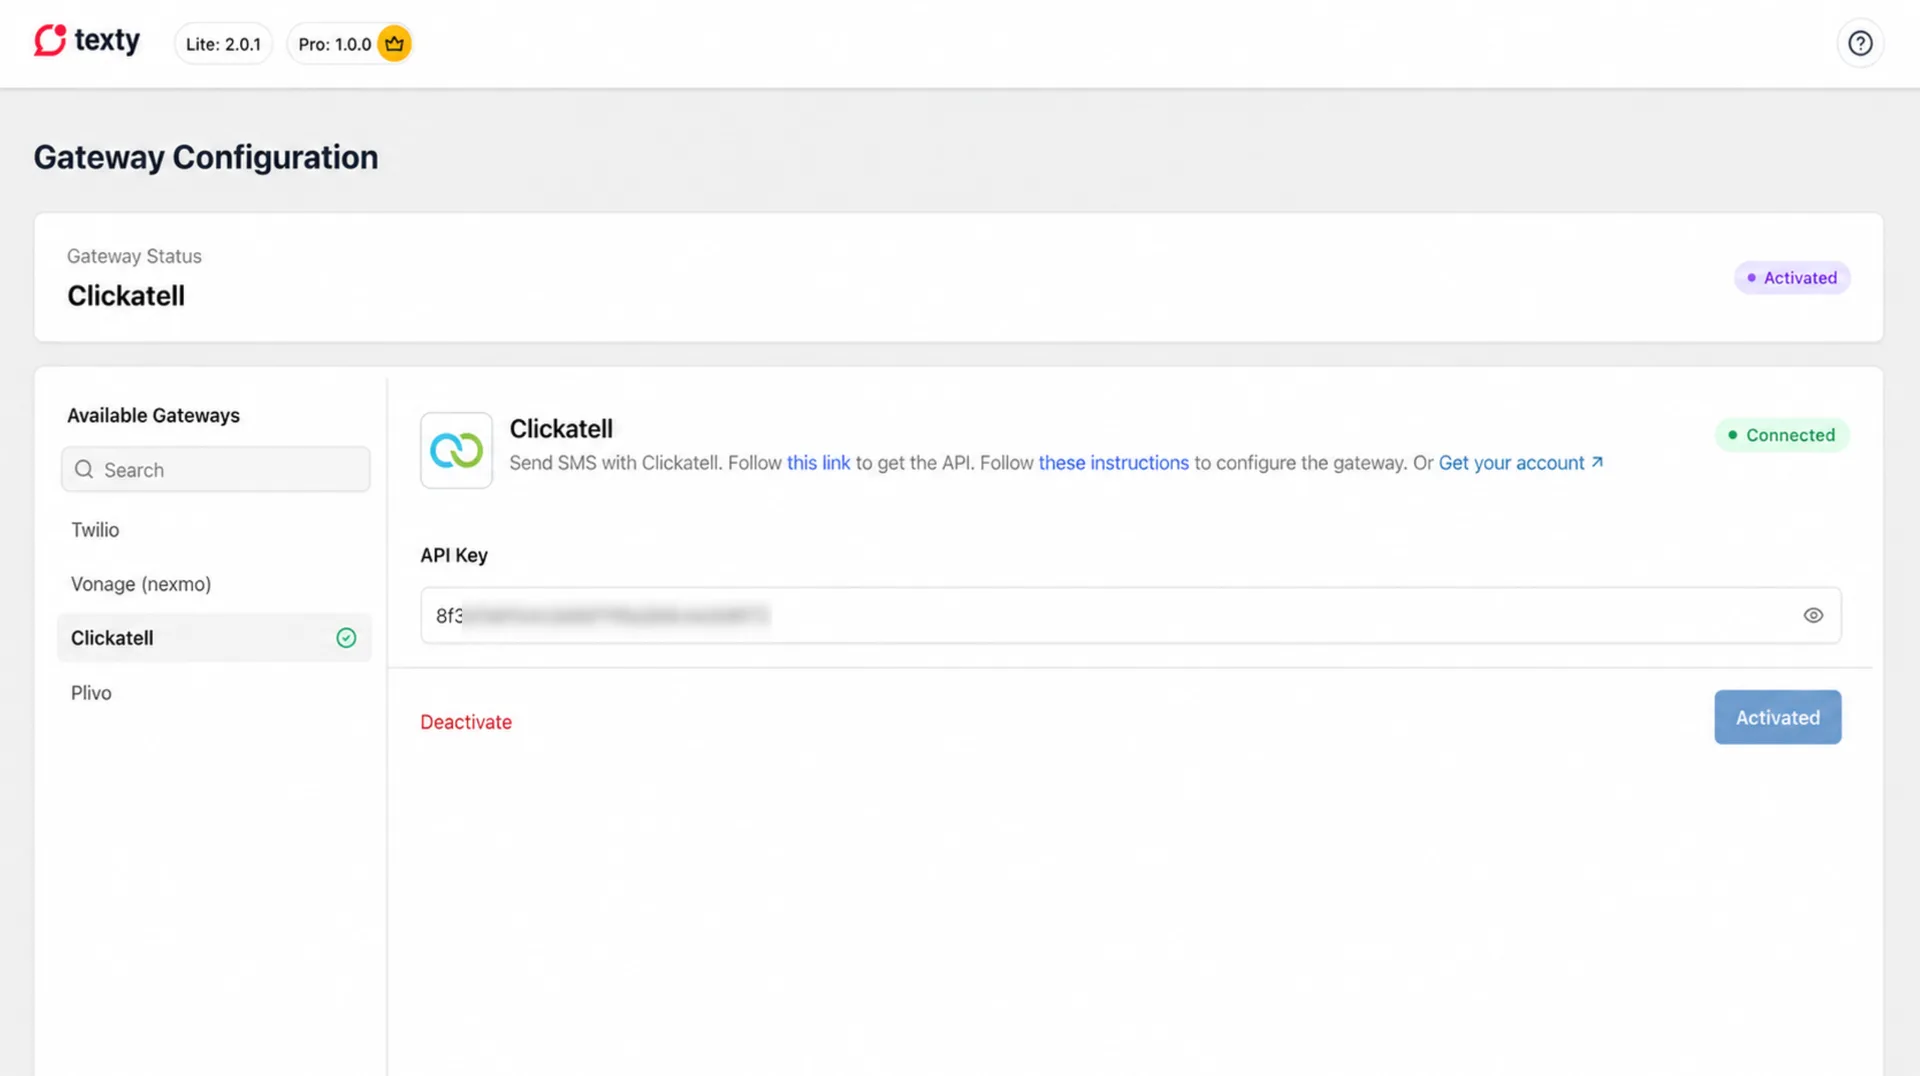
Task: Click the Gateway Status label
Action: pos(134,256)
